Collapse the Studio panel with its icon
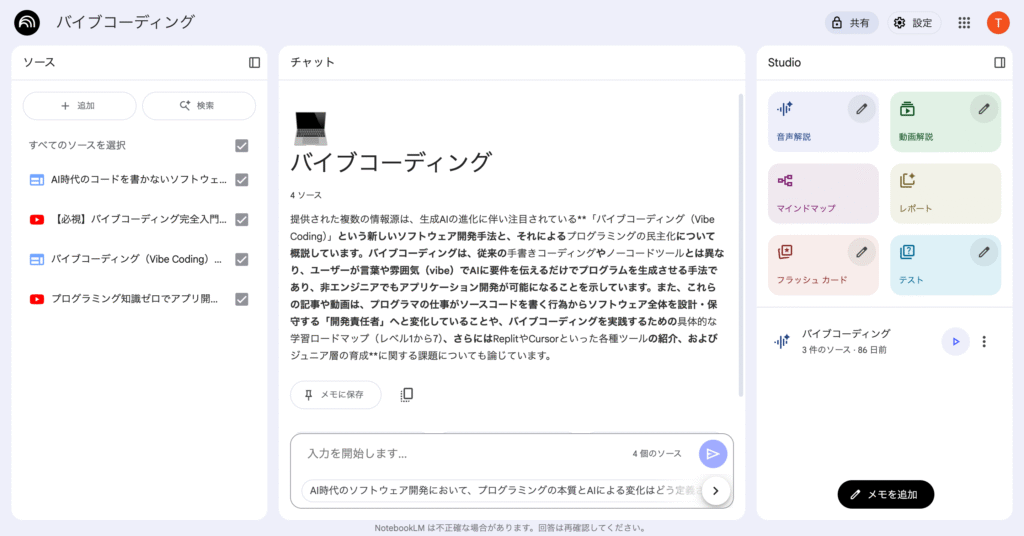The width and height of the screenshot is (1024, 536). tap(999, 62)
